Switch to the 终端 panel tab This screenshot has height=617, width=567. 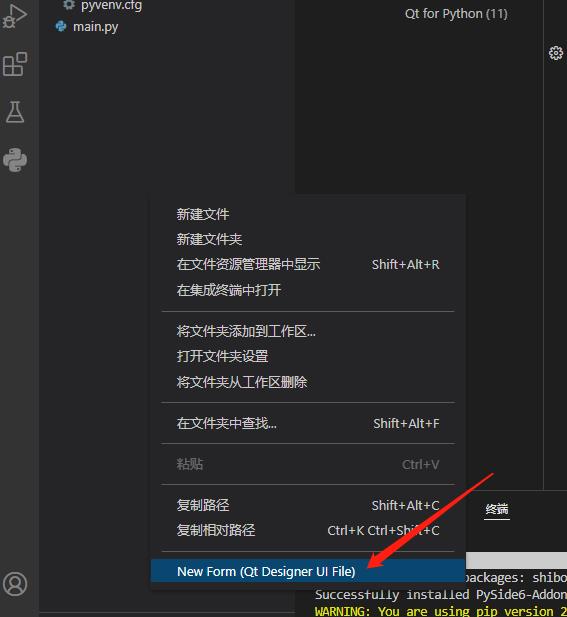pos(497,509)
